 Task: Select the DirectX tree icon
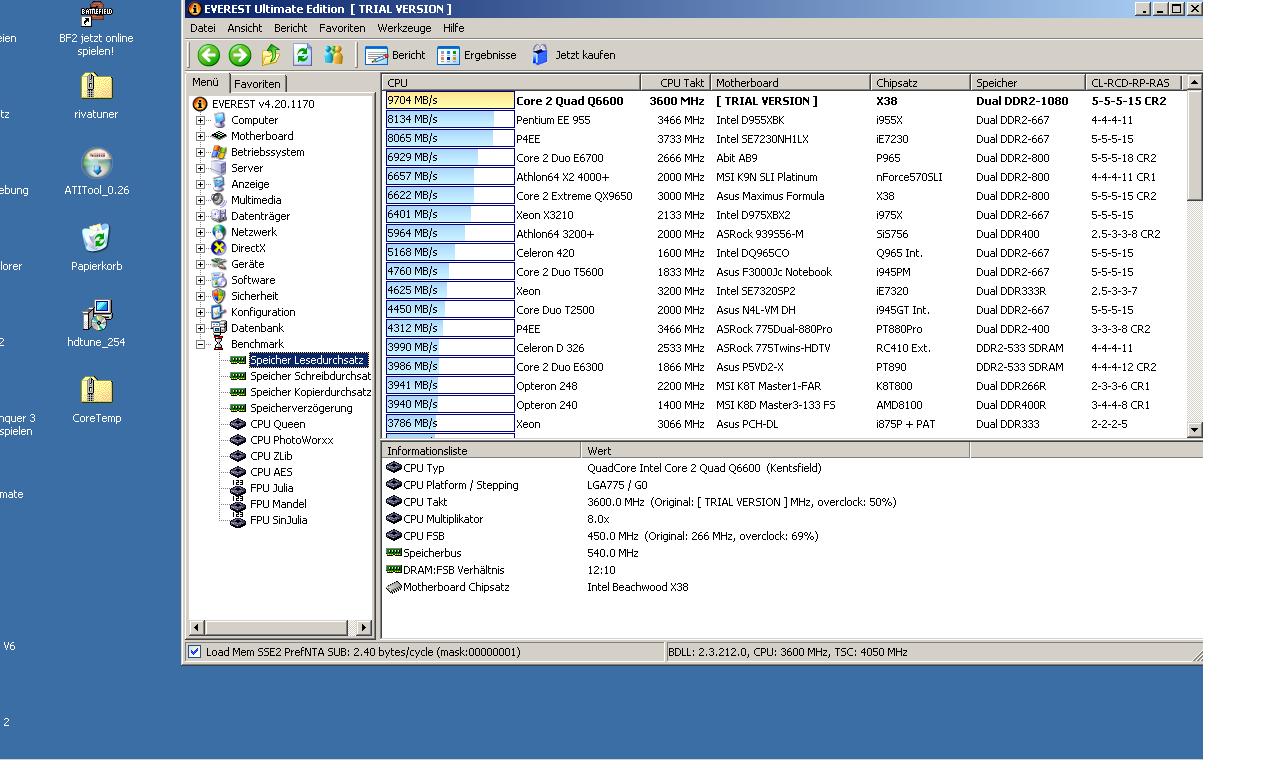(x=219, y=248)
